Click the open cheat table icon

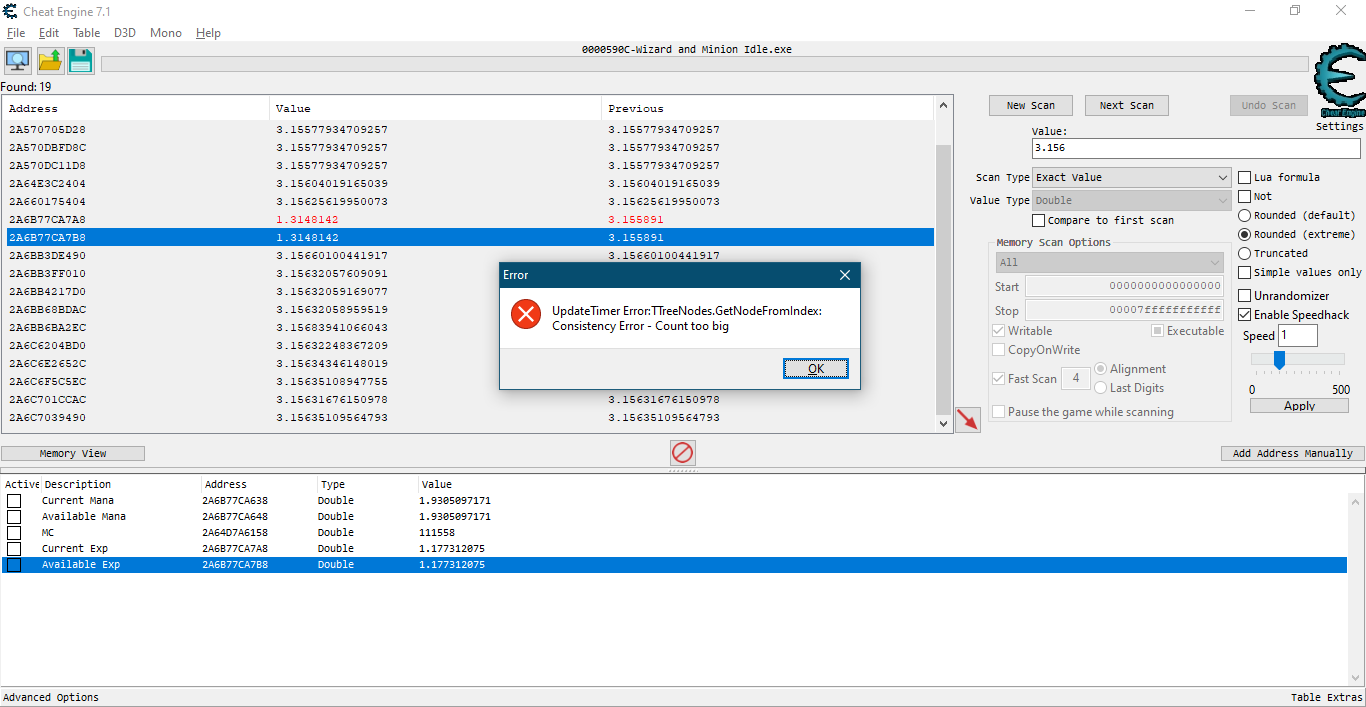click(x=49, y=60)
